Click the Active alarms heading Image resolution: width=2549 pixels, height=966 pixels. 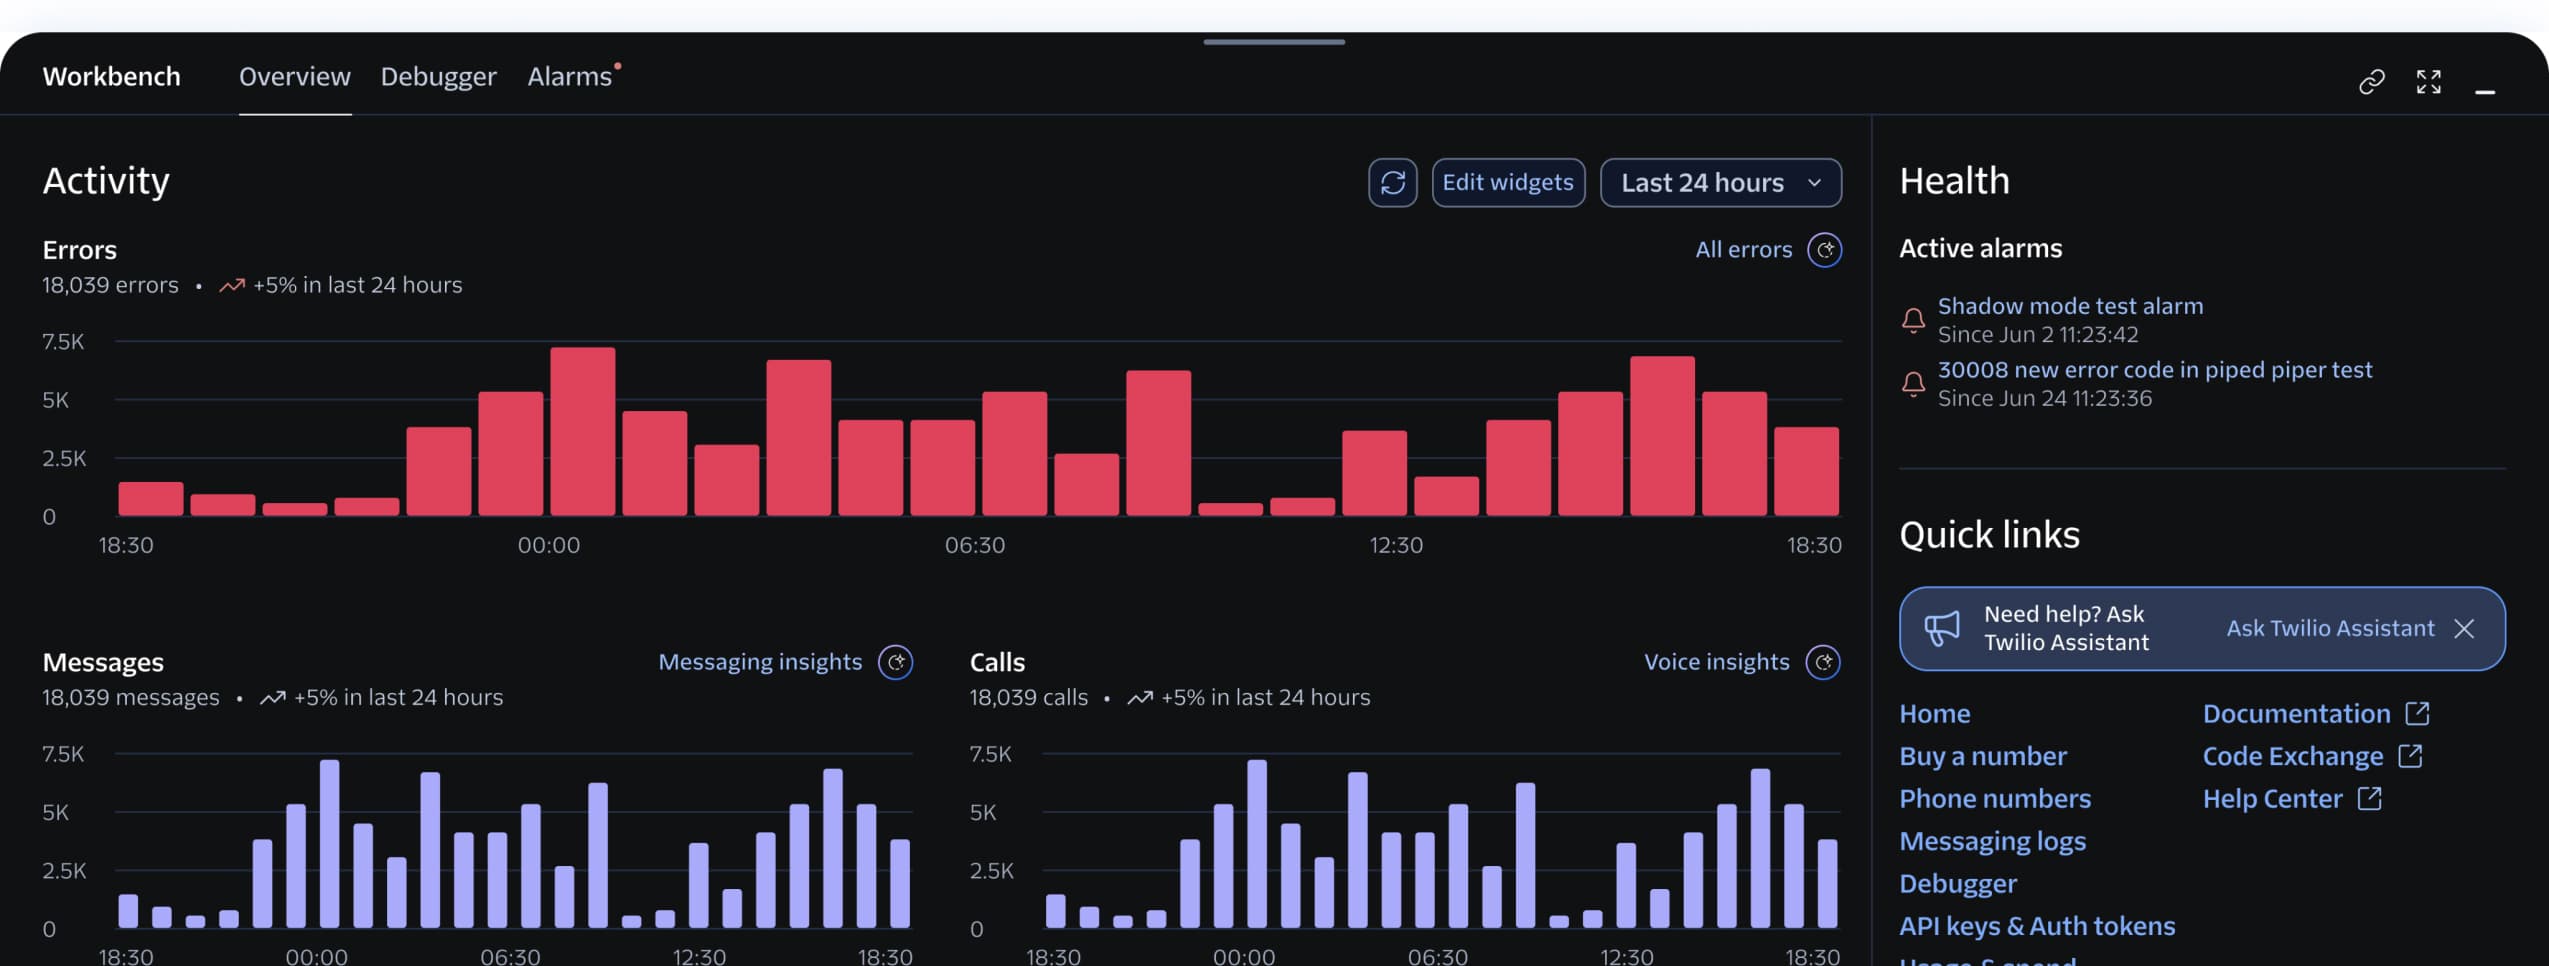pyautogui.click(x=1980, y=248)
